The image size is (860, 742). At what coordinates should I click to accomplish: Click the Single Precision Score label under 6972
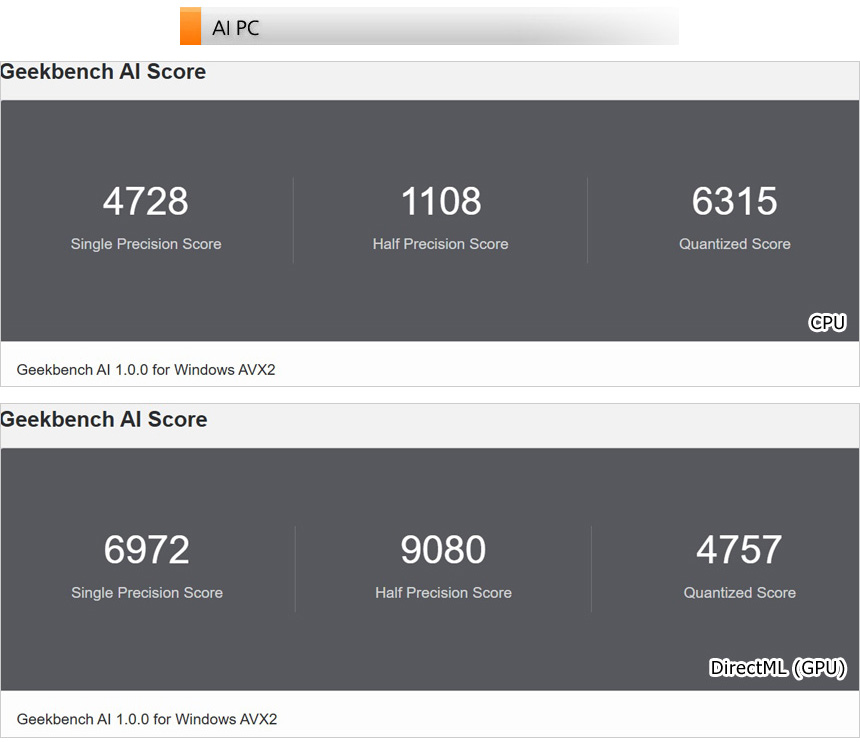click(x=147, y=593)
